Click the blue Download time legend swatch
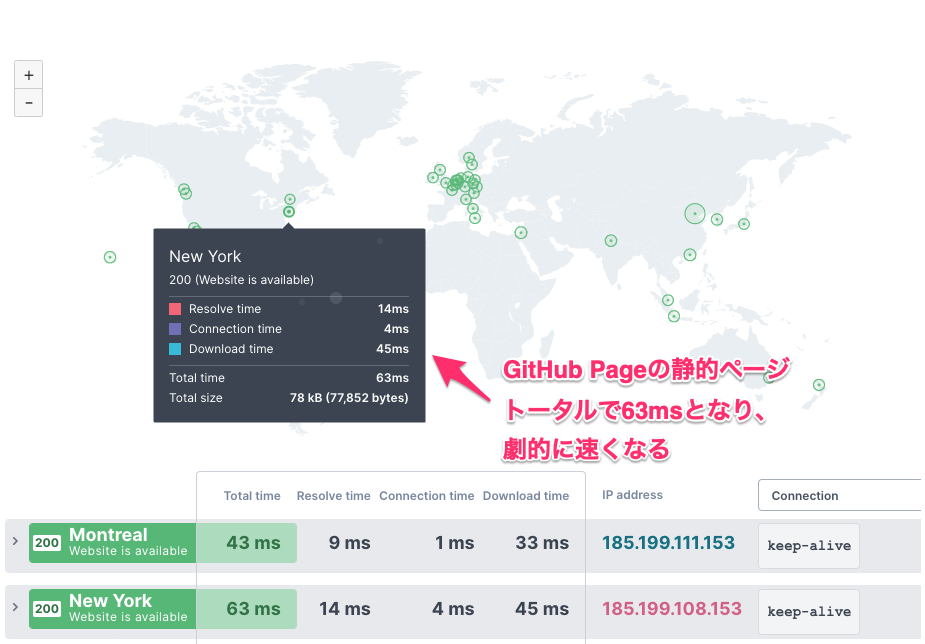 click(175, 349)
